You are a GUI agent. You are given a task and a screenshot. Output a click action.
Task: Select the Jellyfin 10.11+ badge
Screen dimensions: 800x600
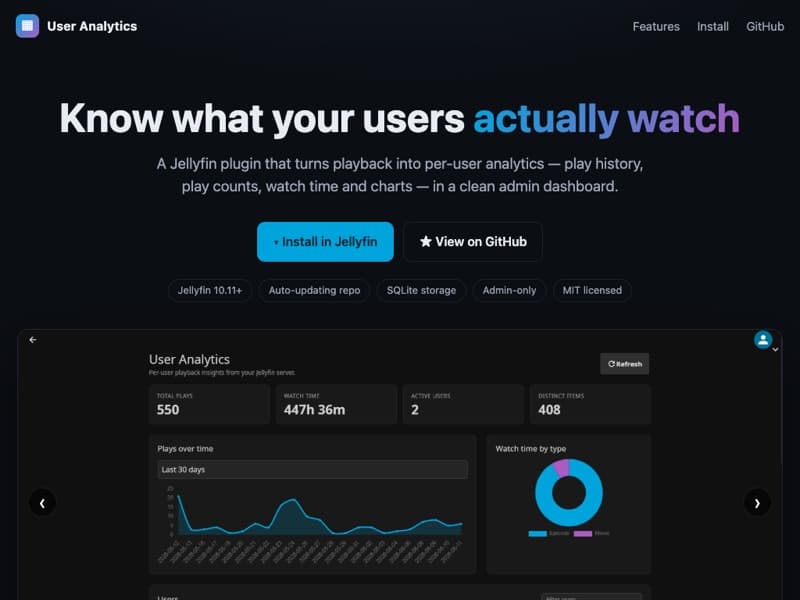(x=210, y=290)
